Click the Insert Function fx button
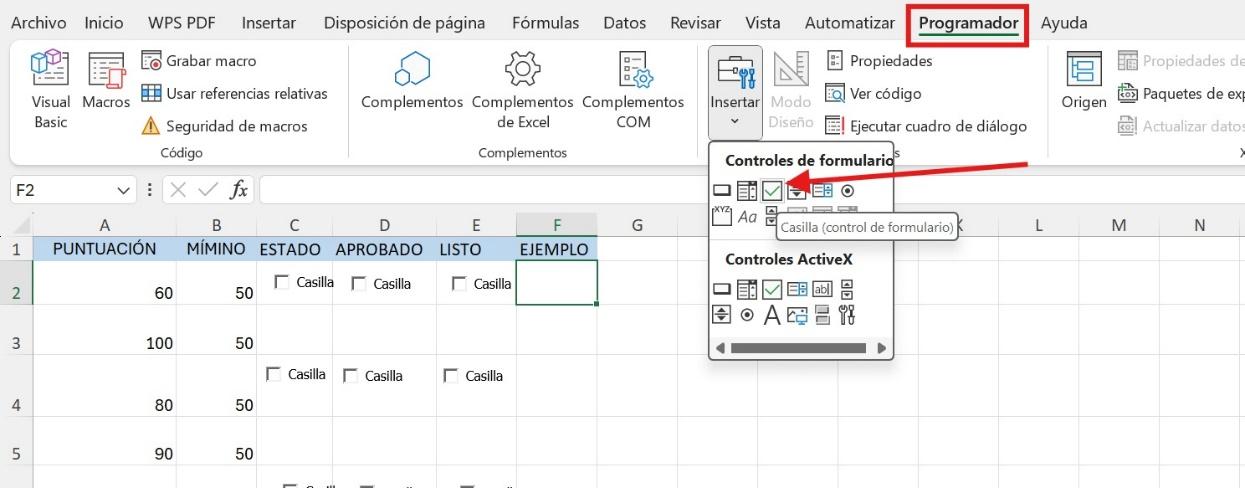 [x=239, y=190]
